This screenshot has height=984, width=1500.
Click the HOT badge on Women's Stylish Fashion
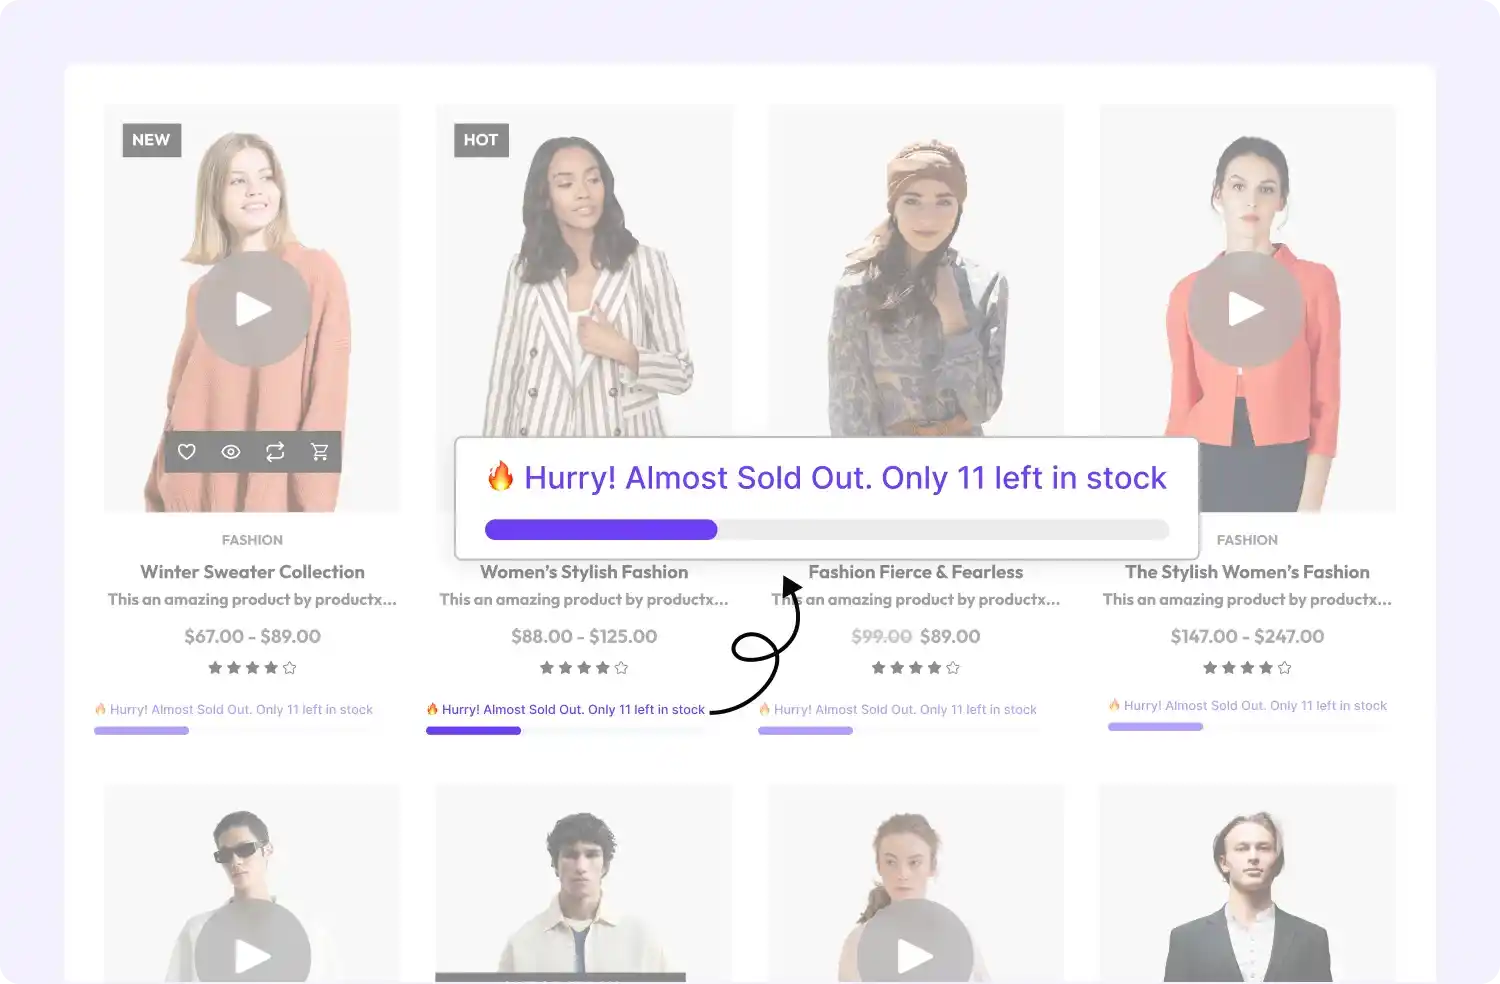point(481,140)
